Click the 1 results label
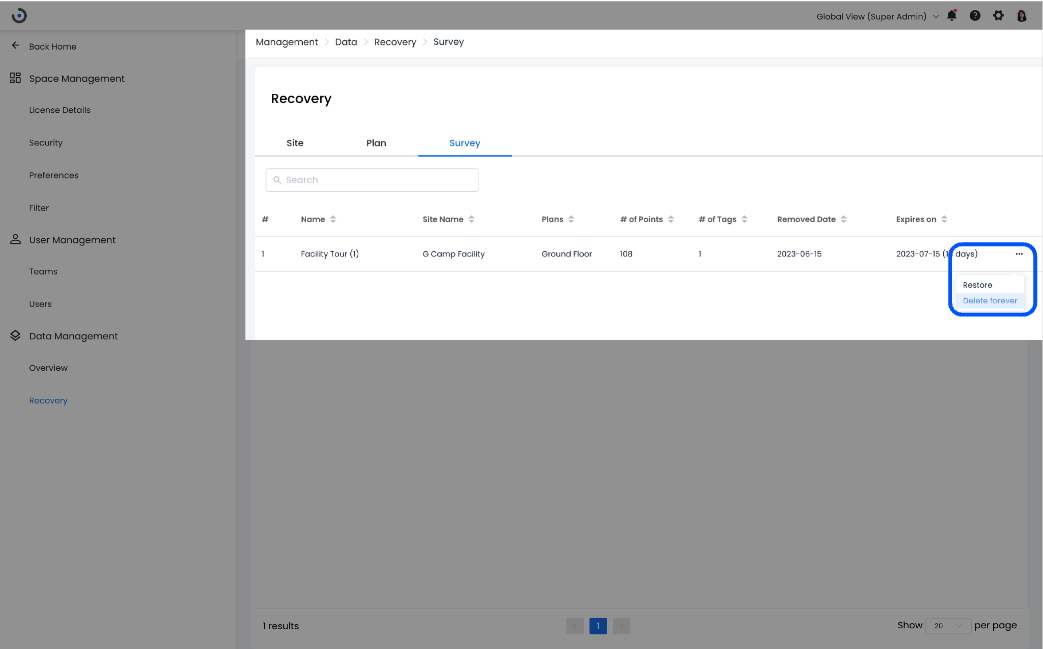This screenshot has width=1043, height=649. (281, 626)
